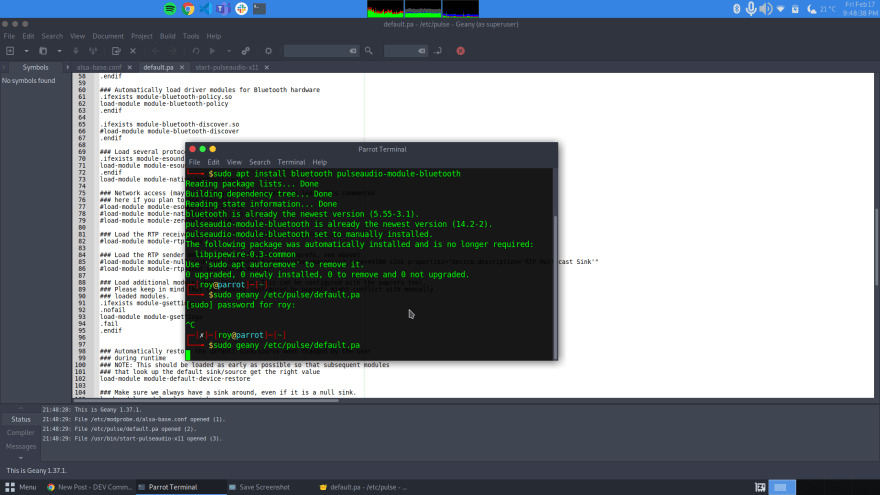The height and width of the screenshot is (495, 880).
Task: Switch to New Post - DEV Community taskbar item
Action: coord(89,487)
